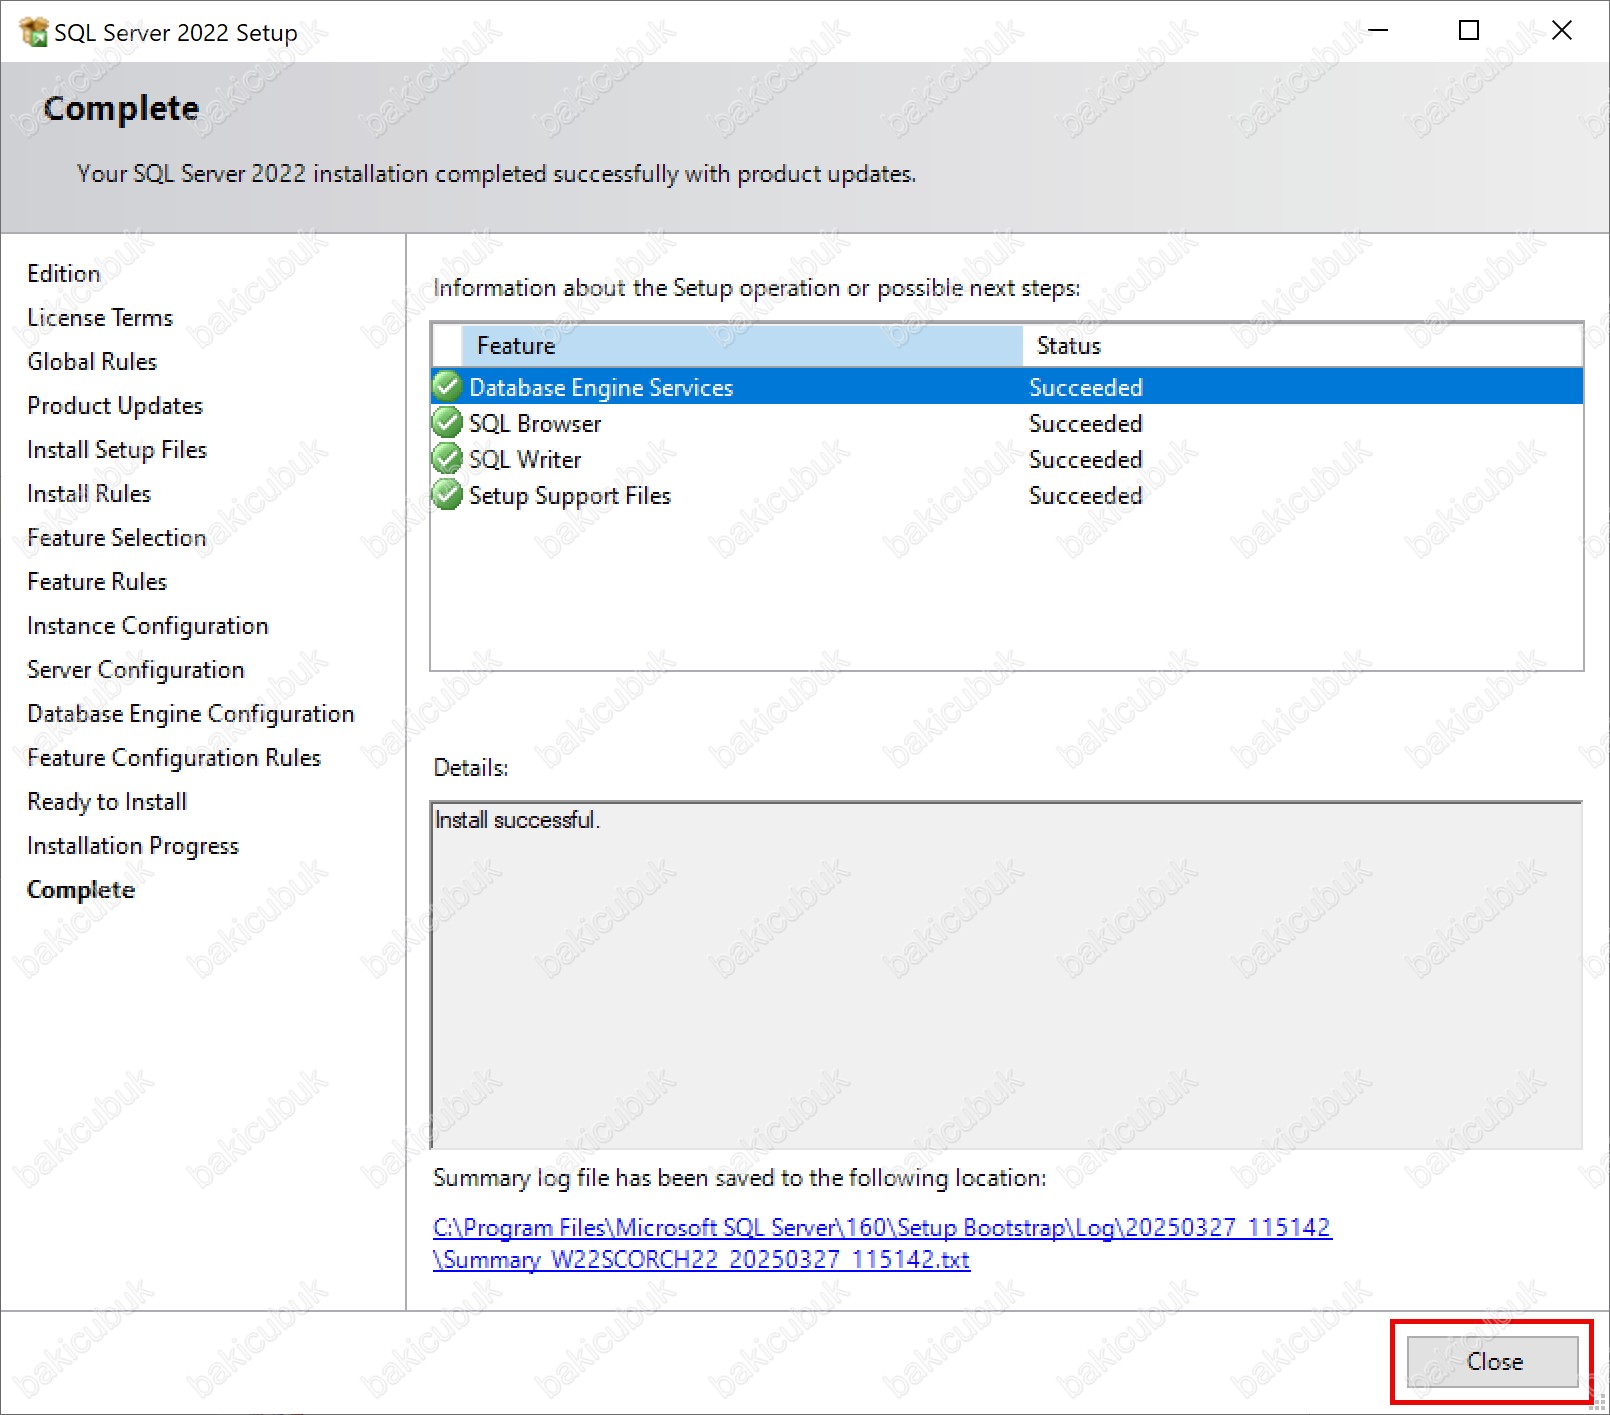The image size is (1610, 1415).
Task: Click the Install successful details text
Action: (517, 820)
